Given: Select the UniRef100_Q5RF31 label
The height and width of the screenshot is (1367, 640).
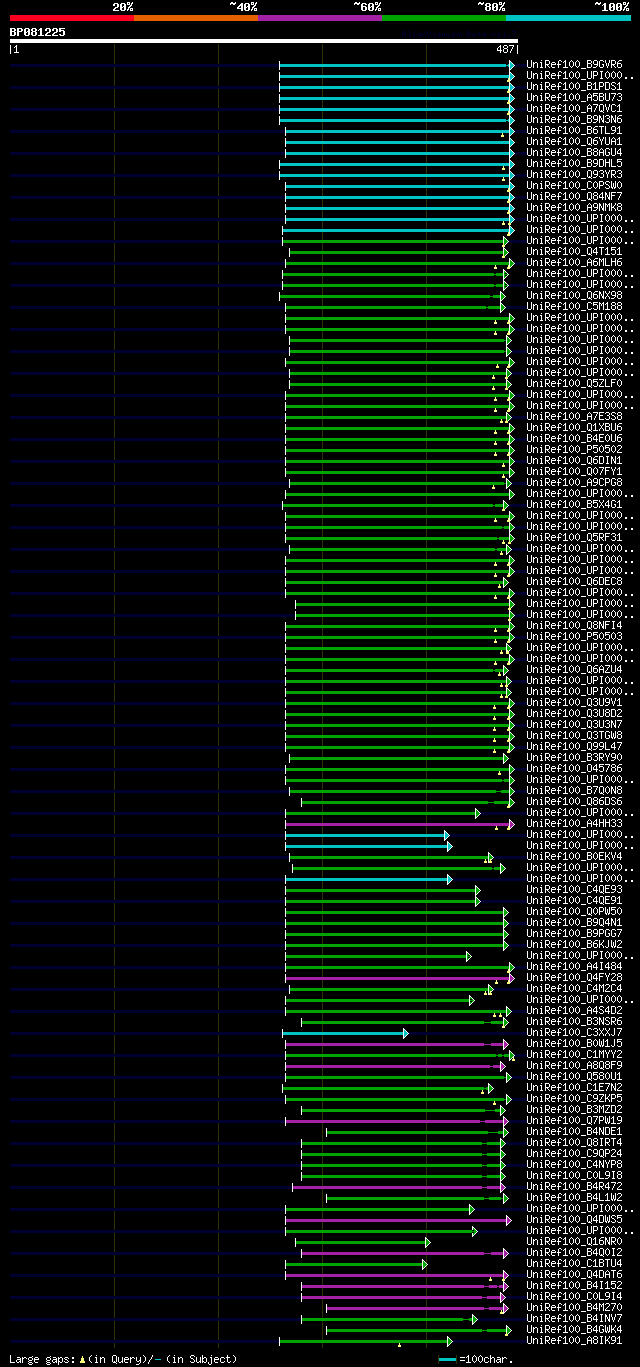Looking at the screenshot, I should 573,537.
